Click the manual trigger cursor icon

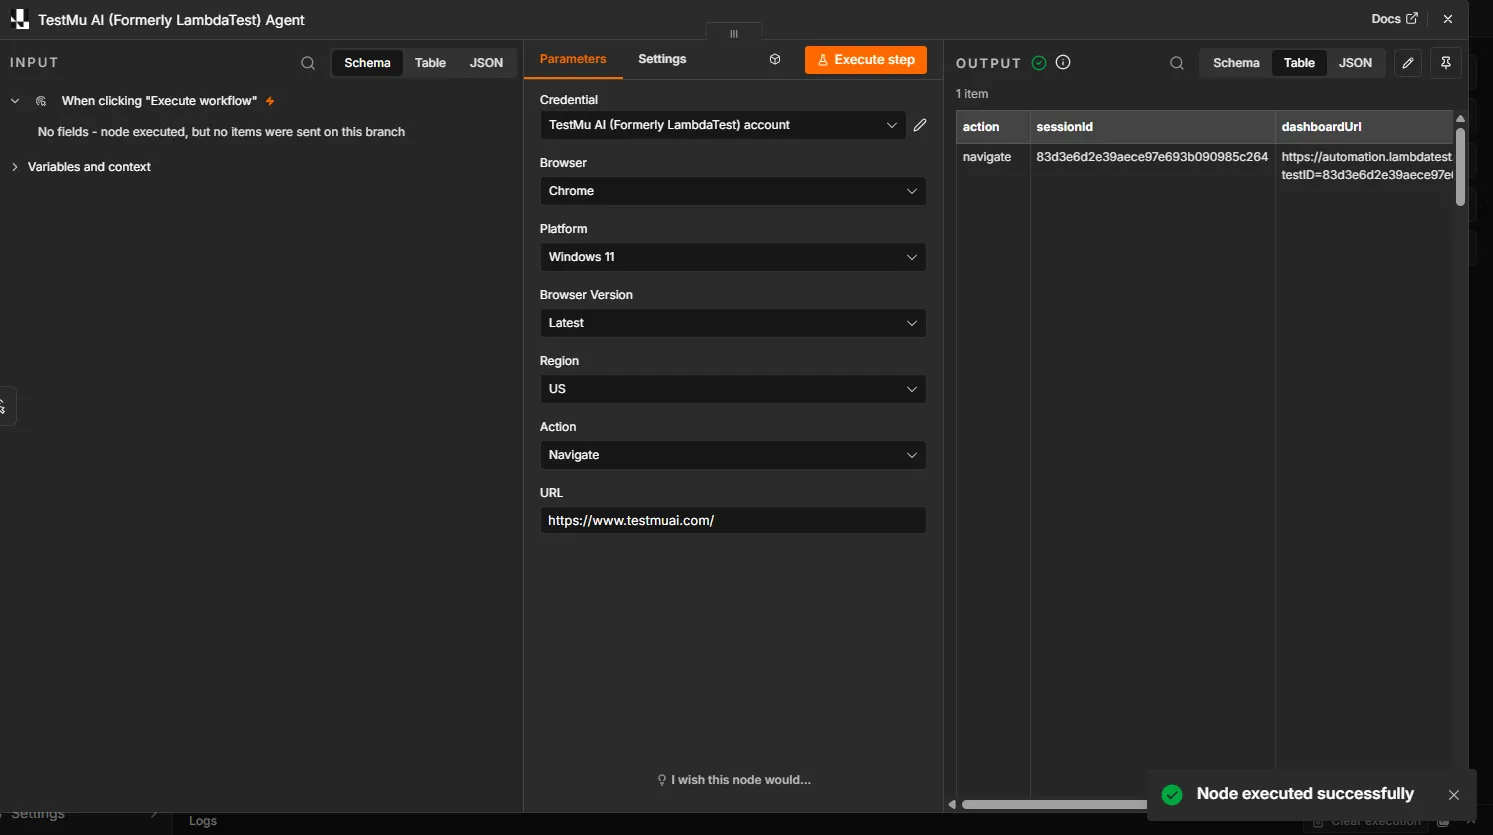tap(41, 101)
